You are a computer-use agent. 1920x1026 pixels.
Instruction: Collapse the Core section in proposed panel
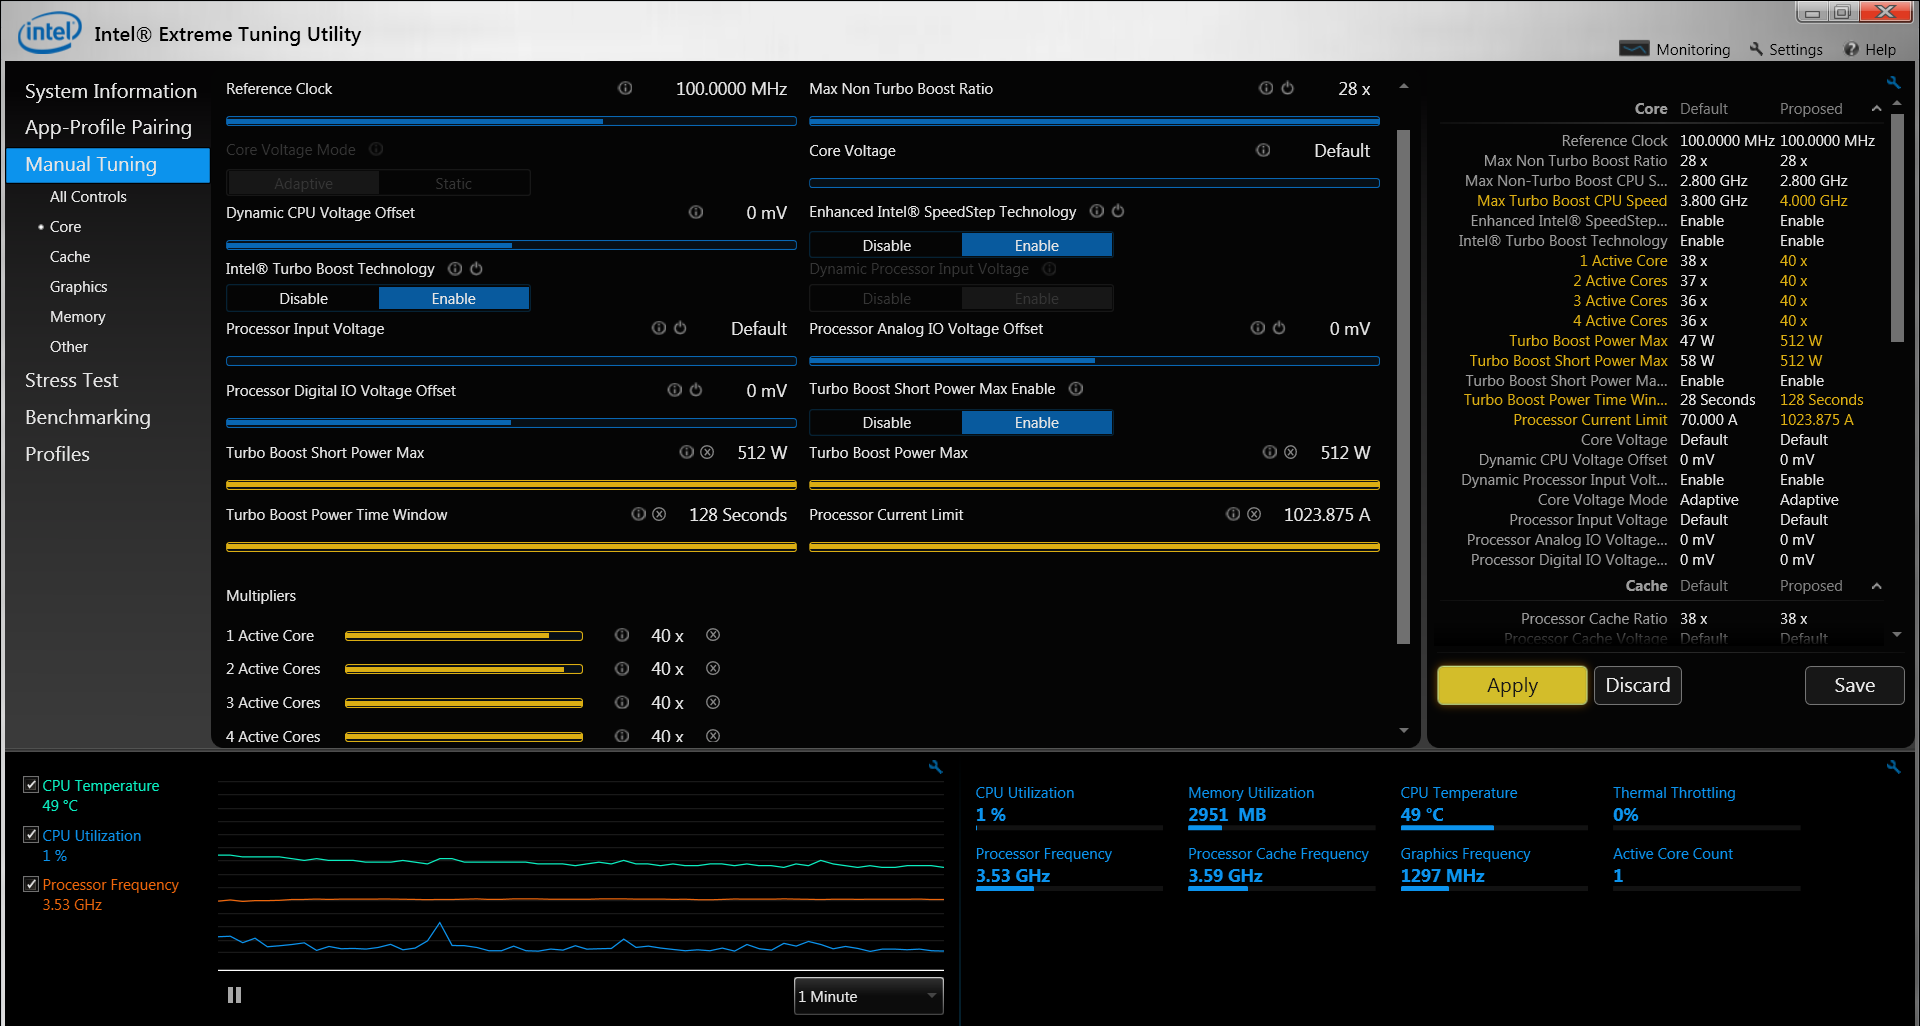pyautogui.click(x=1876, y=109)
